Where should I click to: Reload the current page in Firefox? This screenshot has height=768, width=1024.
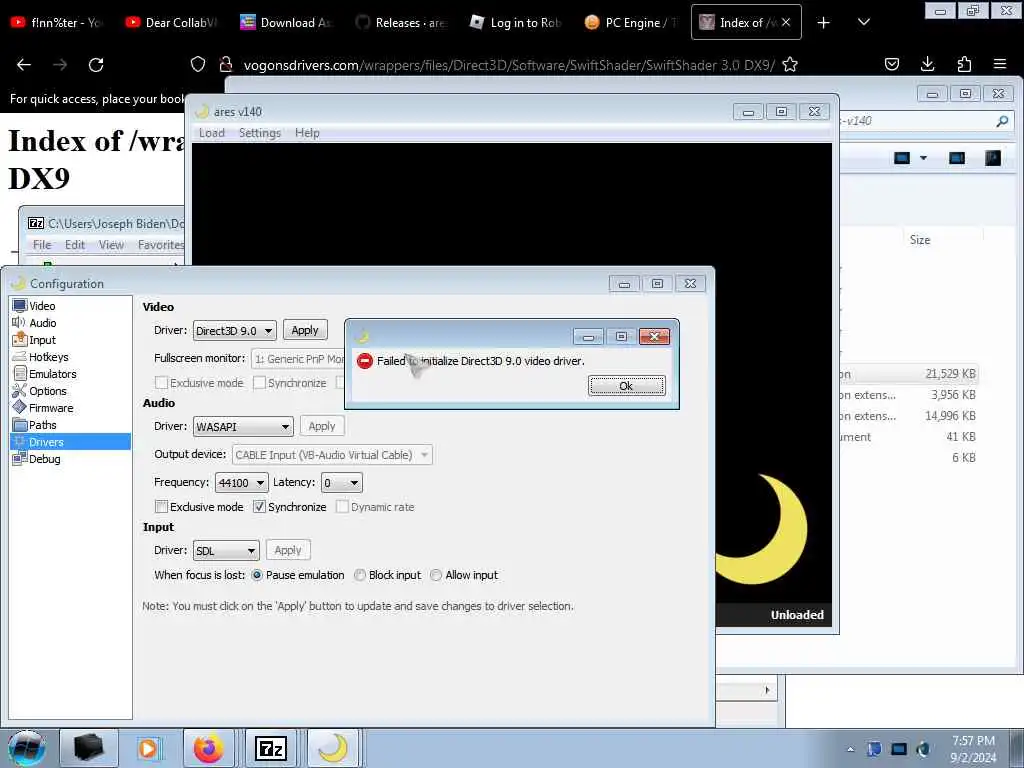[x=96, y=64]
